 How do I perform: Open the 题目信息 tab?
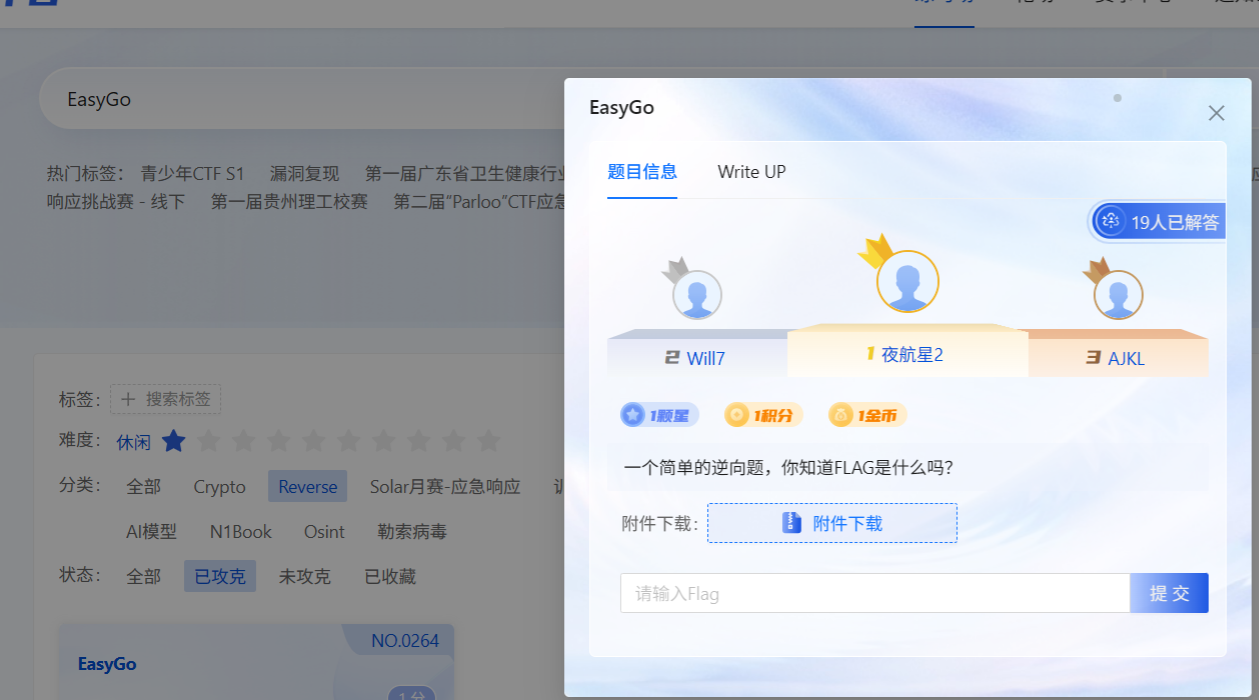point(642,172)
